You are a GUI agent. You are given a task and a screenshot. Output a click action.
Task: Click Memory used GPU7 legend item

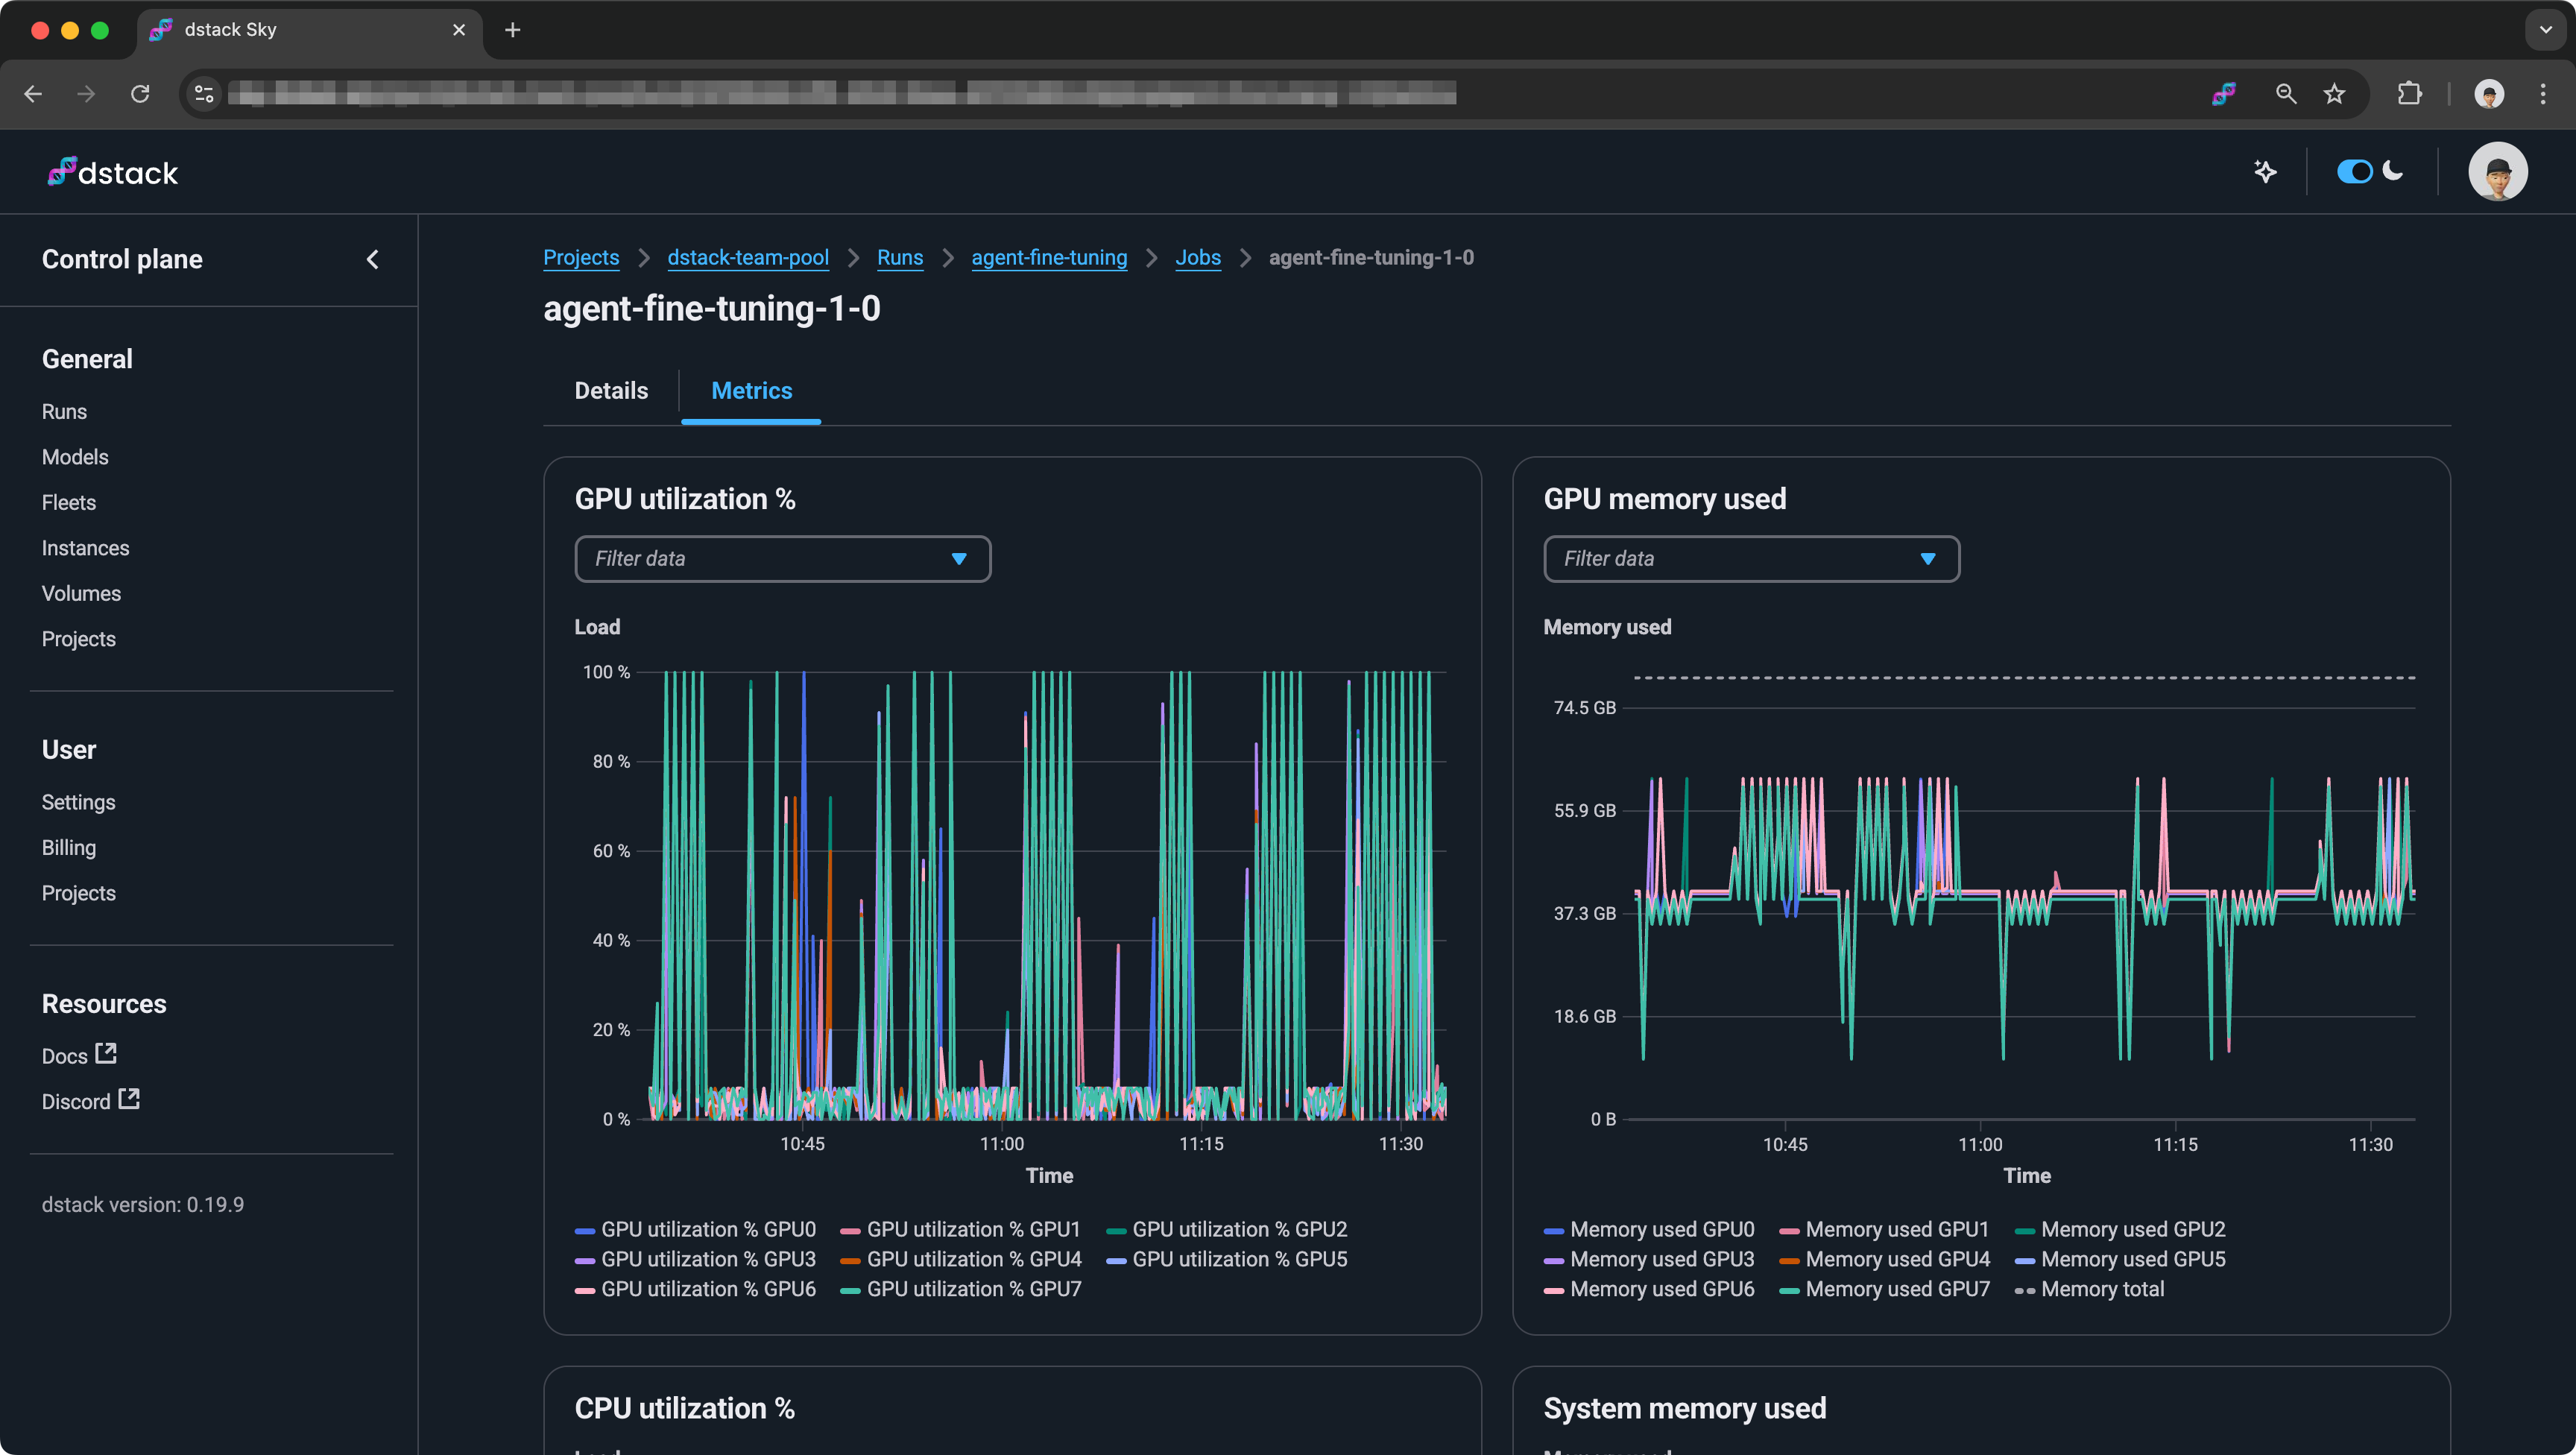(1885, 1289)
